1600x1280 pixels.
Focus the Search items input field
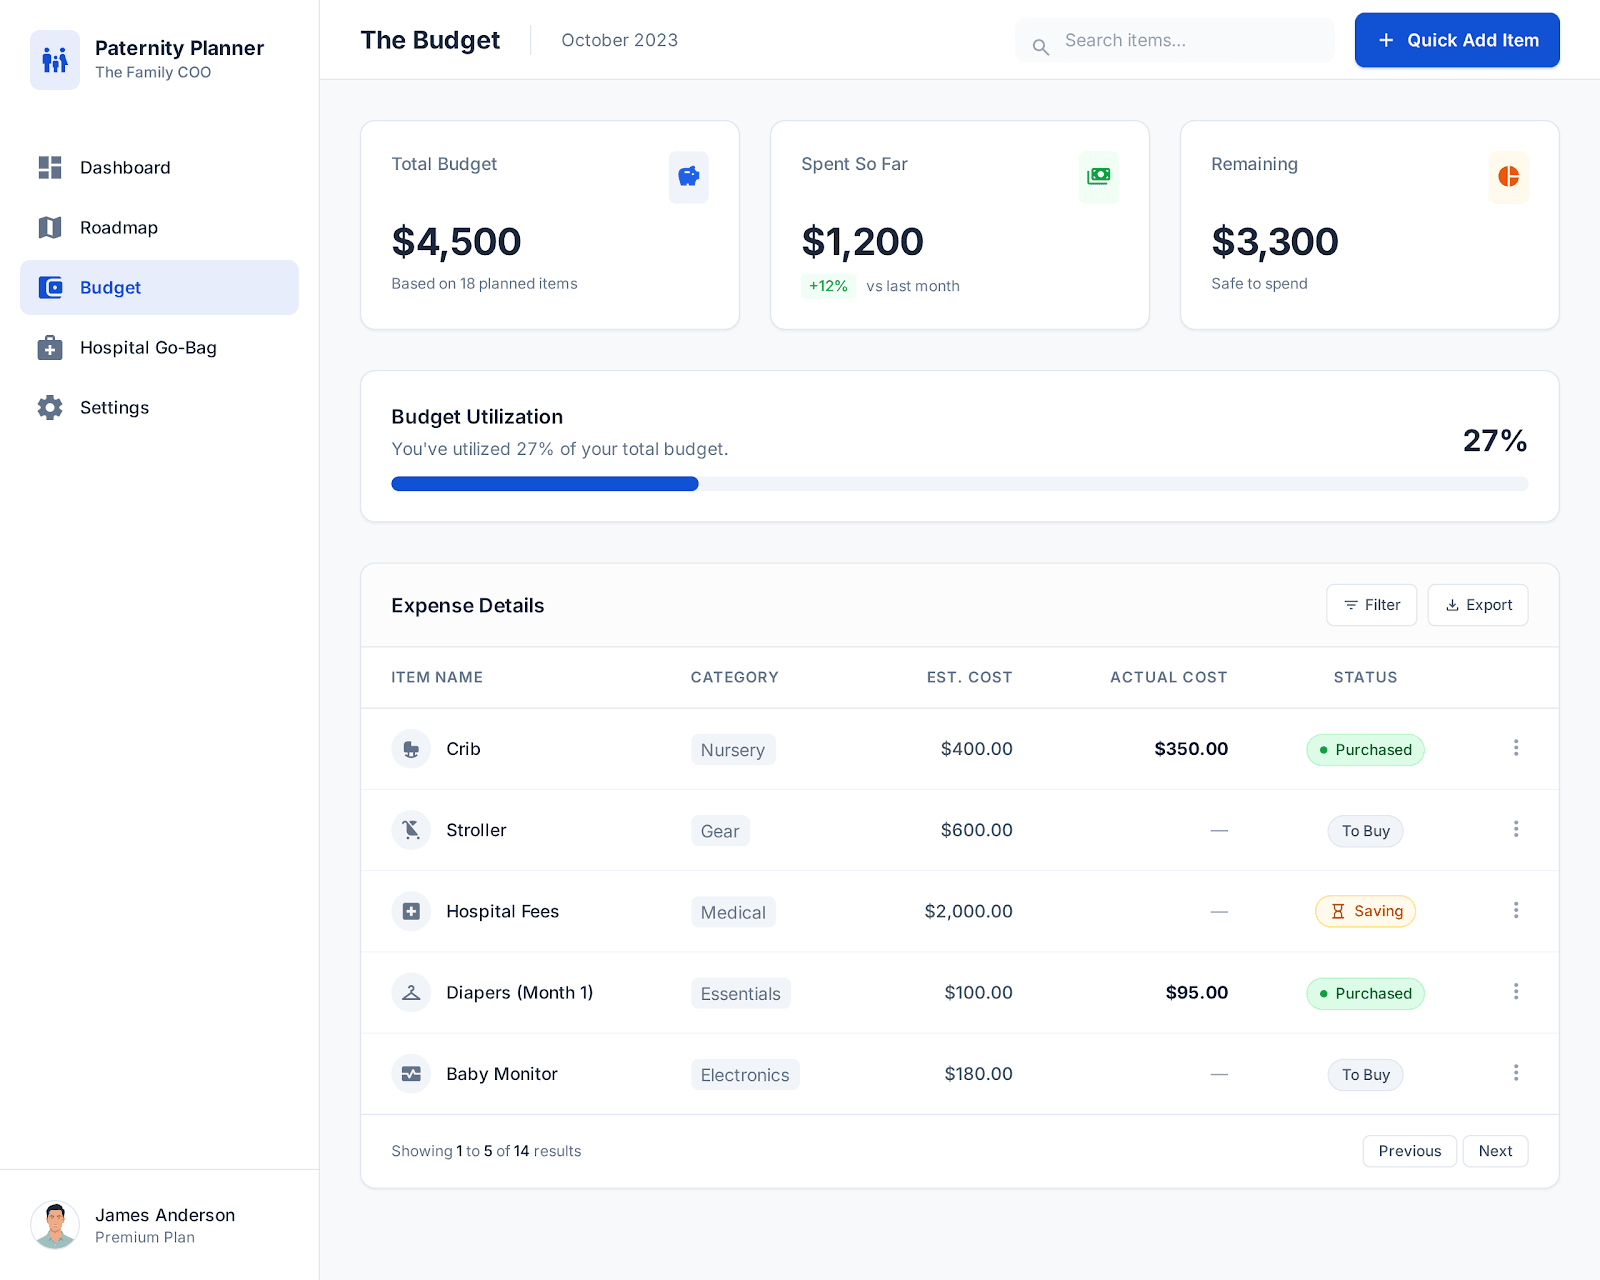coord(1190,41)
